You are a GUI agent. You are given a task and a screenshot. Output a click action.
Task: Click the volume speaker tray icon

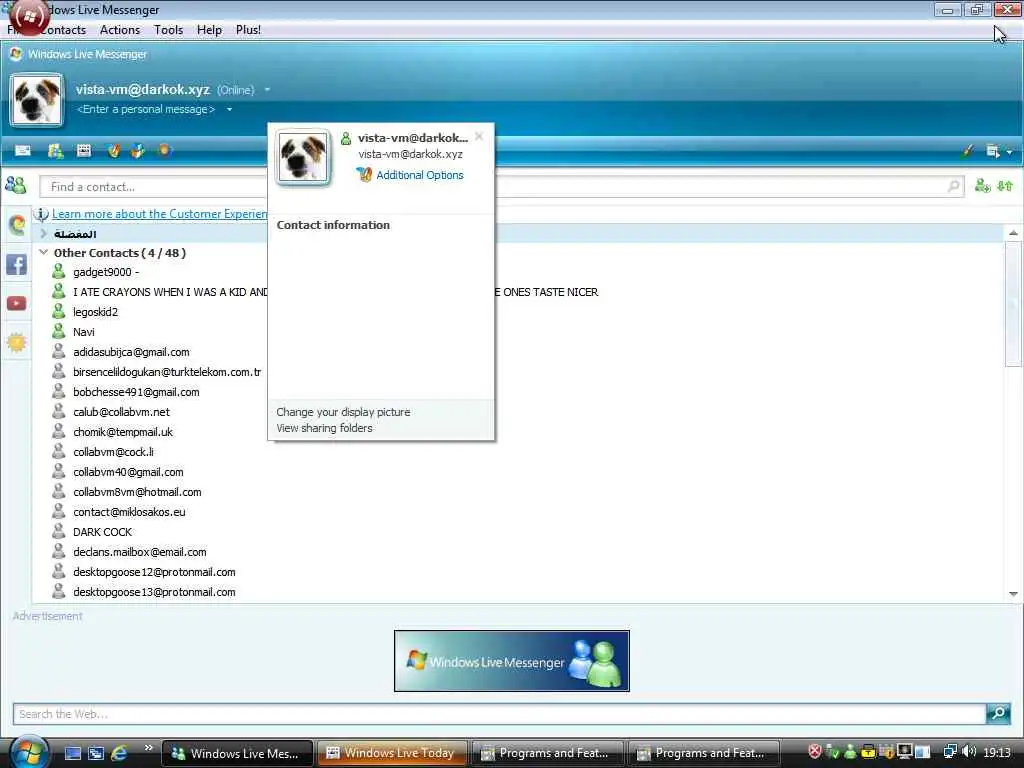(x=969, y=752)
